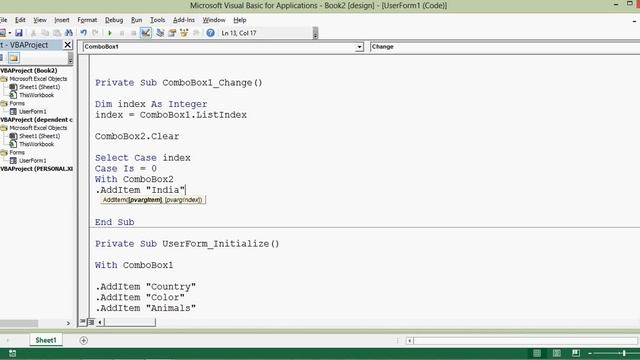This screenshot has width=640, height=360.
Task: Open Project Explorer icon in toolbar
Action: (160, 33)
